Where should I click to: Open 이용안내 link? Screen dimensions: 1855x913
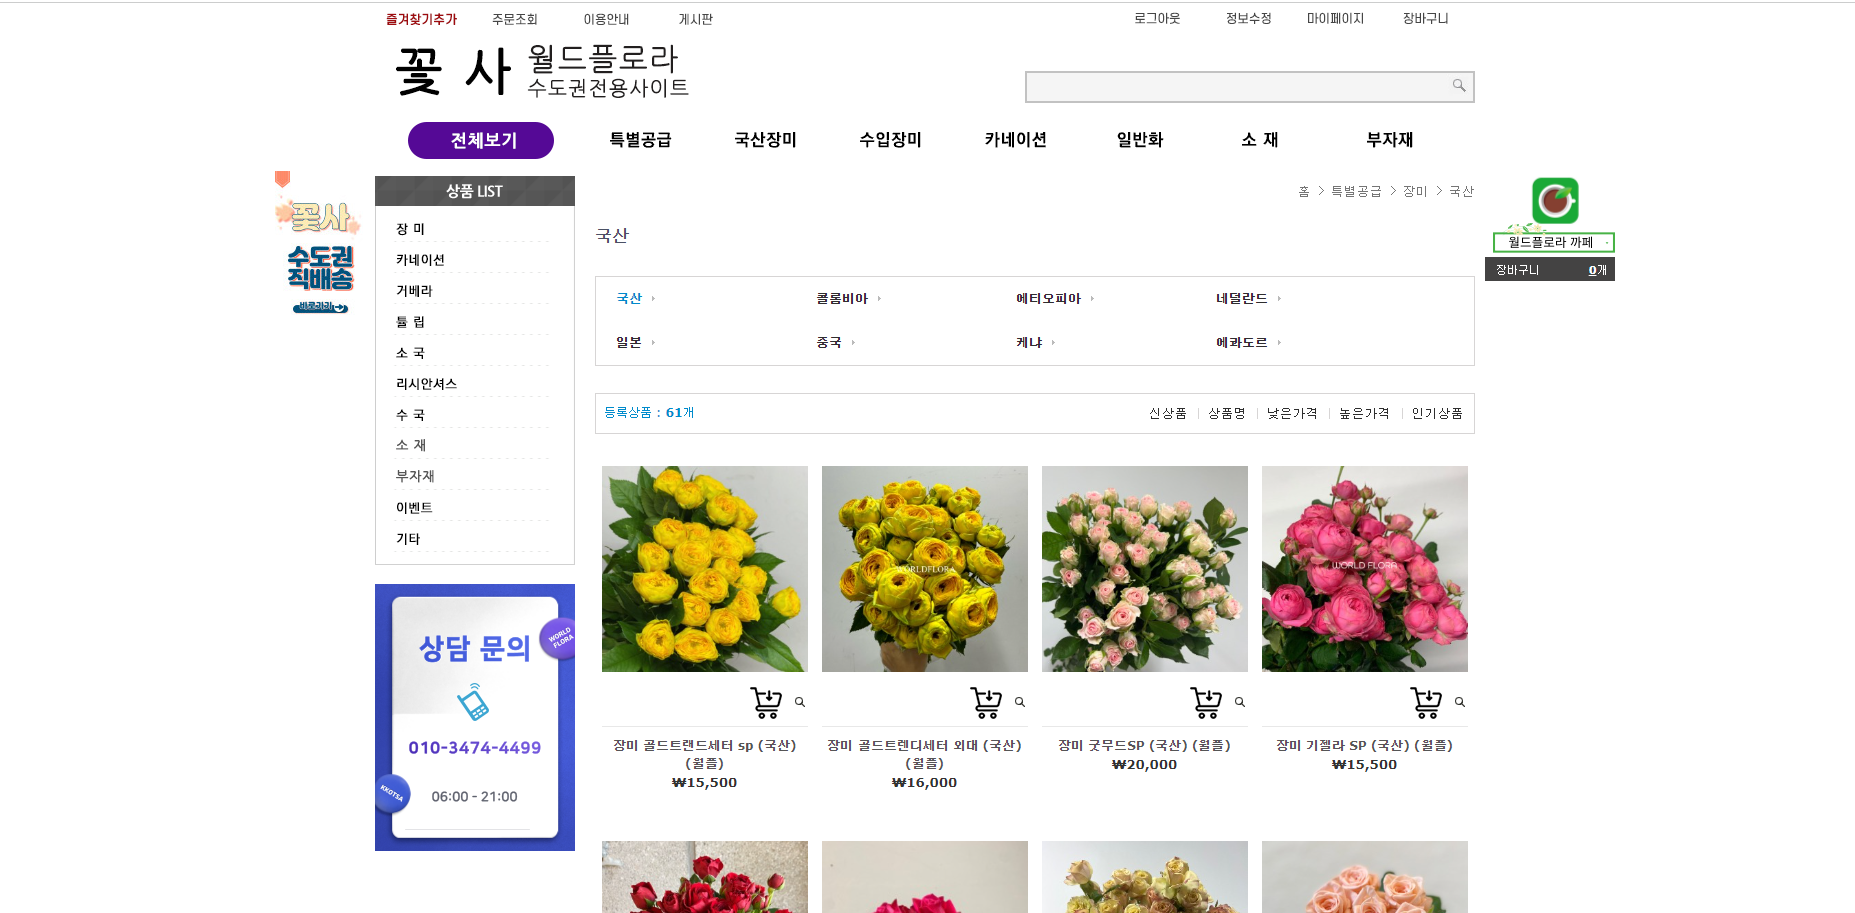(606, 19)
